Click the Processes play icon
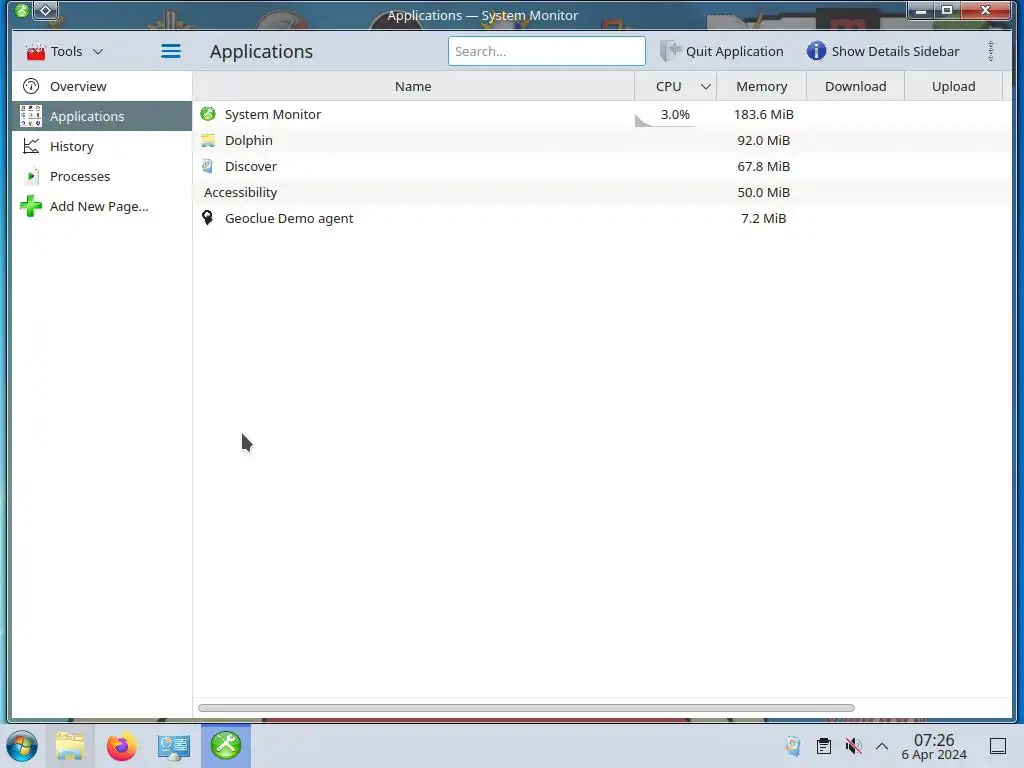This screenshot has height=768, width=1024. click(31, 176)
